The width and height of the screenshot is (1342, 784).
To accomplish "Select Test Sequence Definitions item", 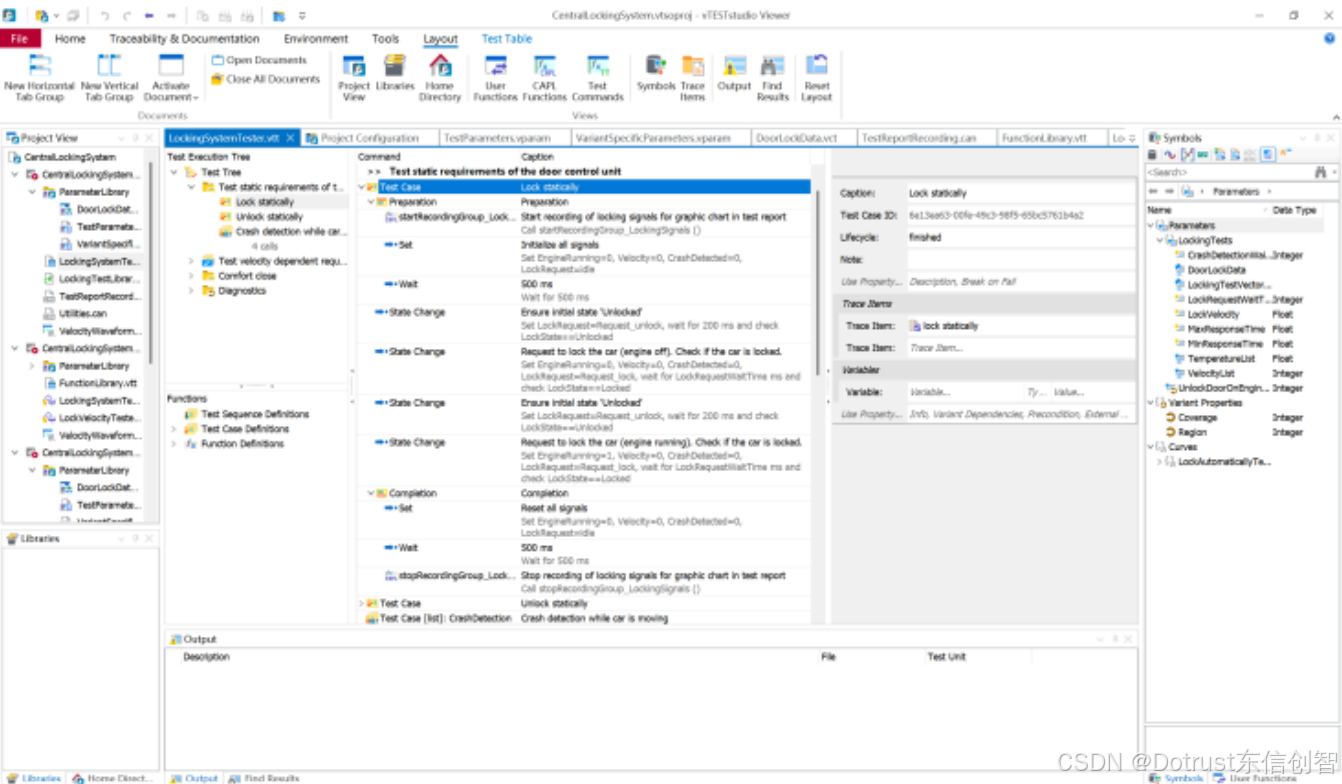I will click(x=255, y=414).
